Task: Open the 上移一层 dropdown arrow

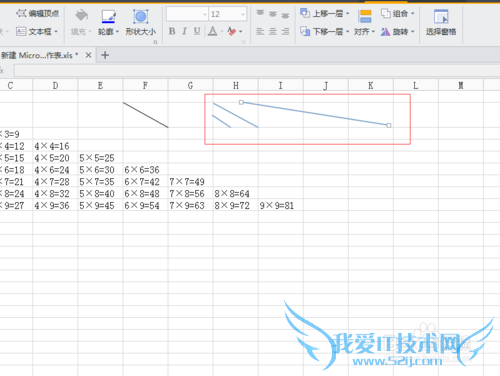Action: coord(347,14)
